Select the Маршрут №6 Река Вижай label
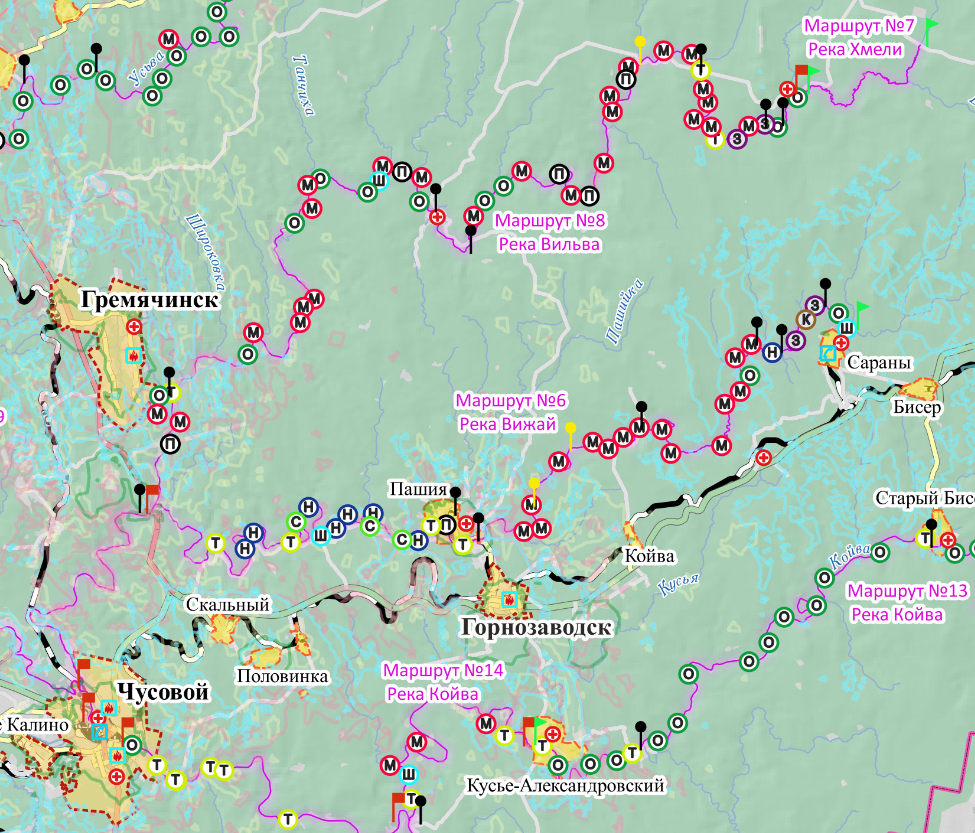975x833 pixels. tap(510, 412)
